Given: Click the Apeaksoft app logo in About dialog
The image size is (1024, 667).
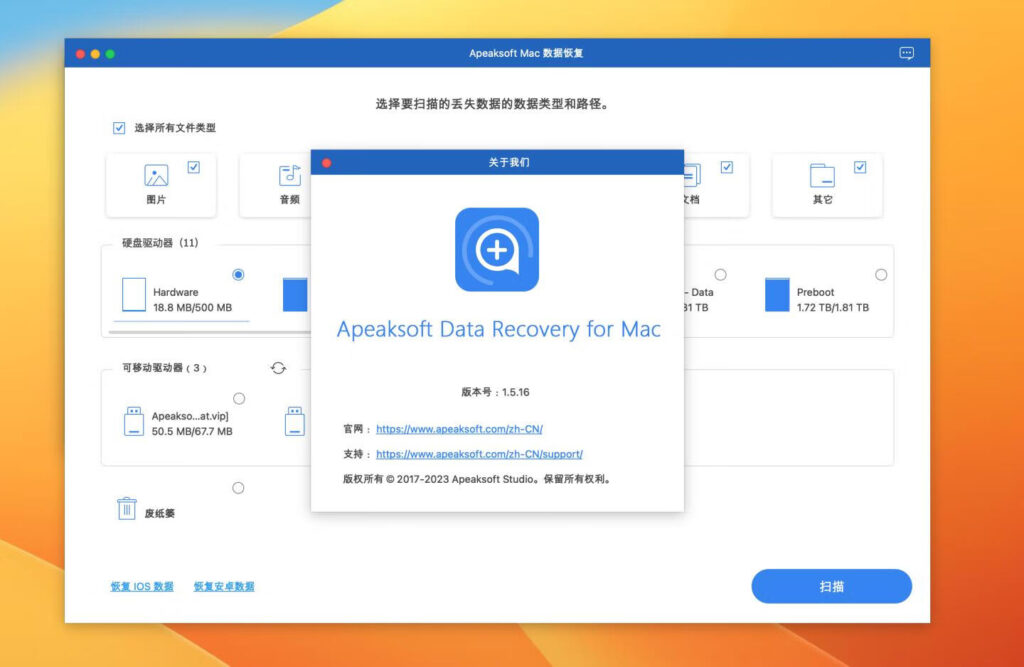Looking at the screenshot, I should coord(497,251).
